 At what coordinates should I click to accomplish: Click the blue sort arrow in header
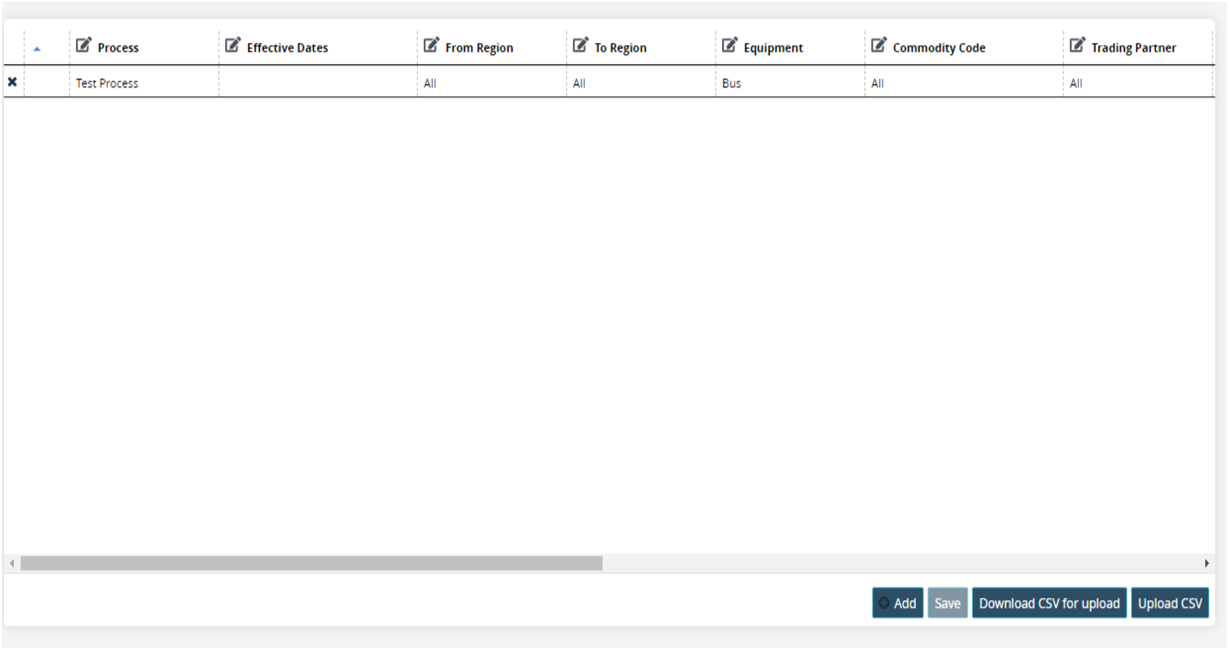point(37,48)
